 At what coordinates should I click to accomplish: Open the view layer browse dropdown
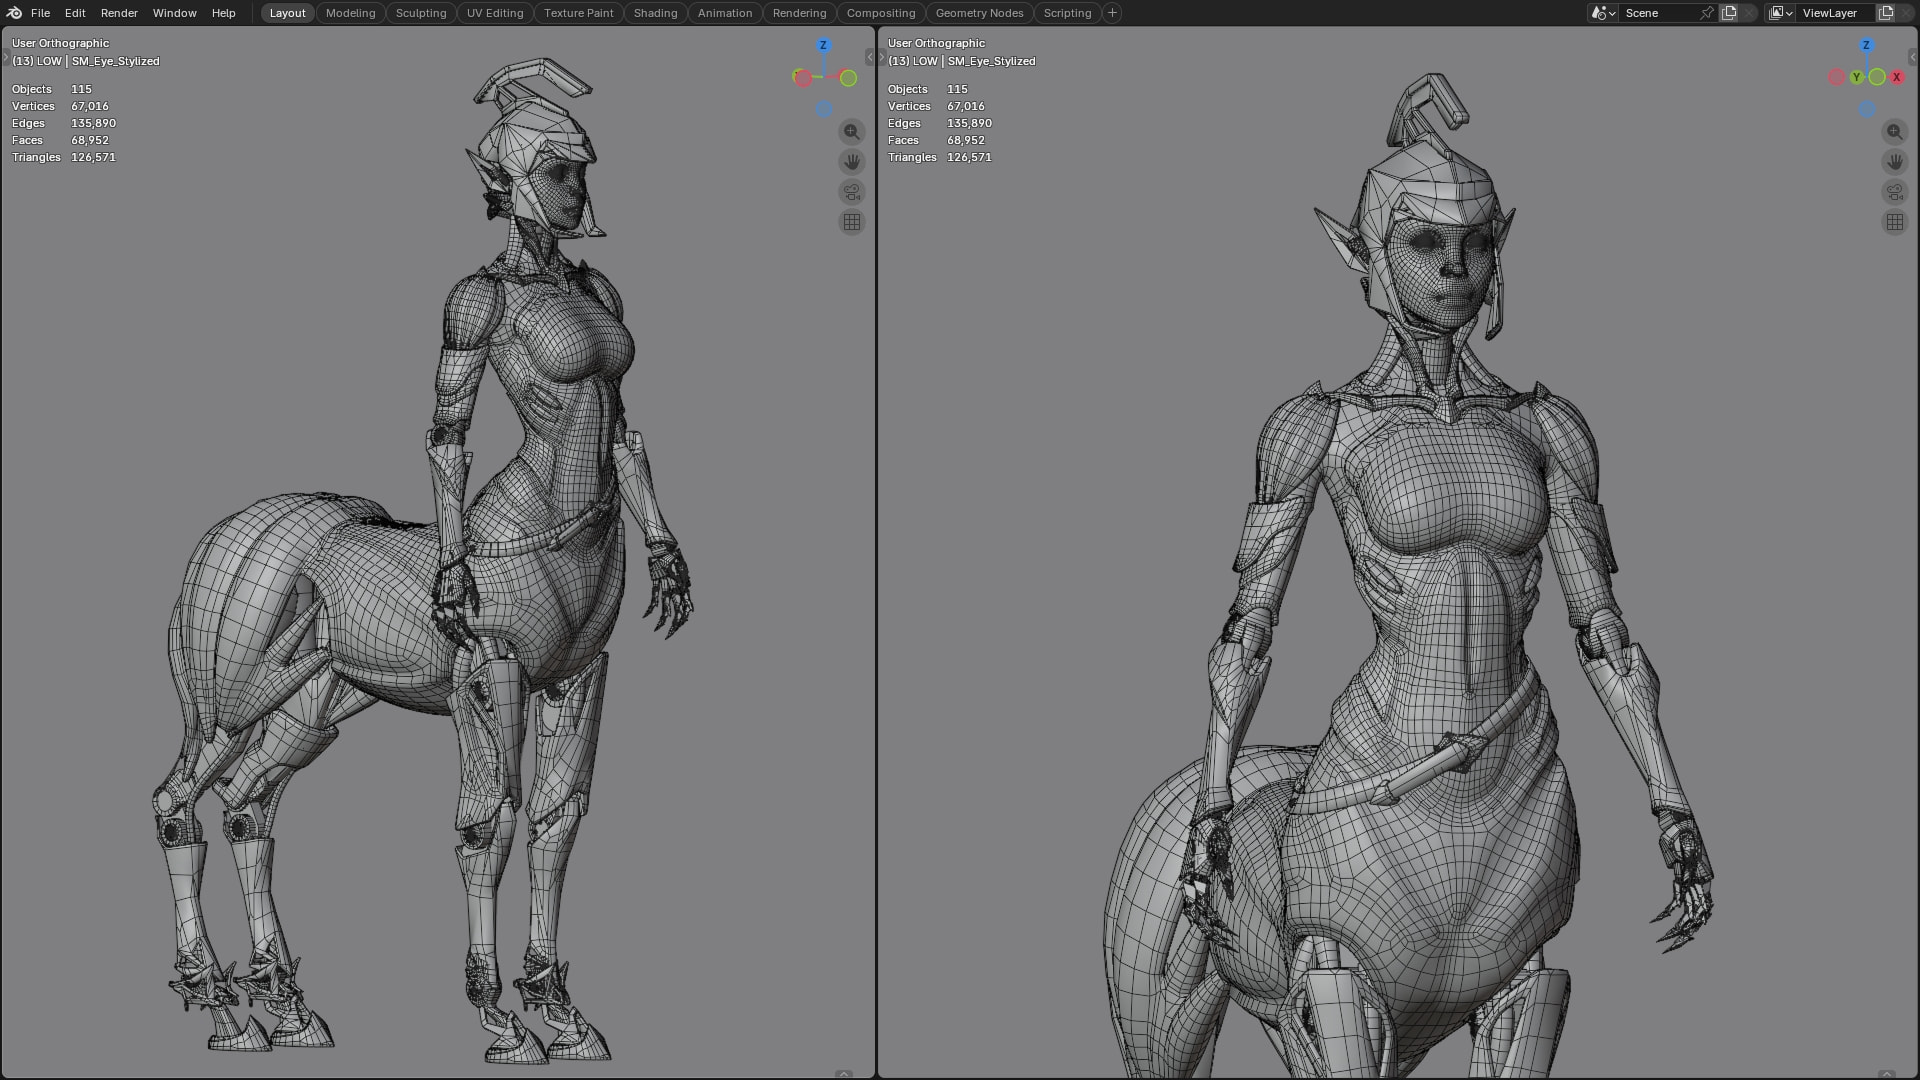(1780, 13)
